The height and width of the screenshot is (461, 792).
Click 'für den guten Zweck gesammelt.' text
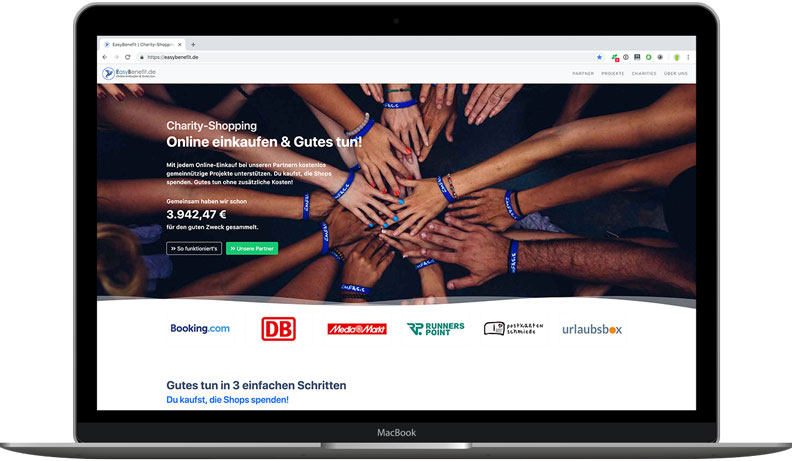[212, 227]
